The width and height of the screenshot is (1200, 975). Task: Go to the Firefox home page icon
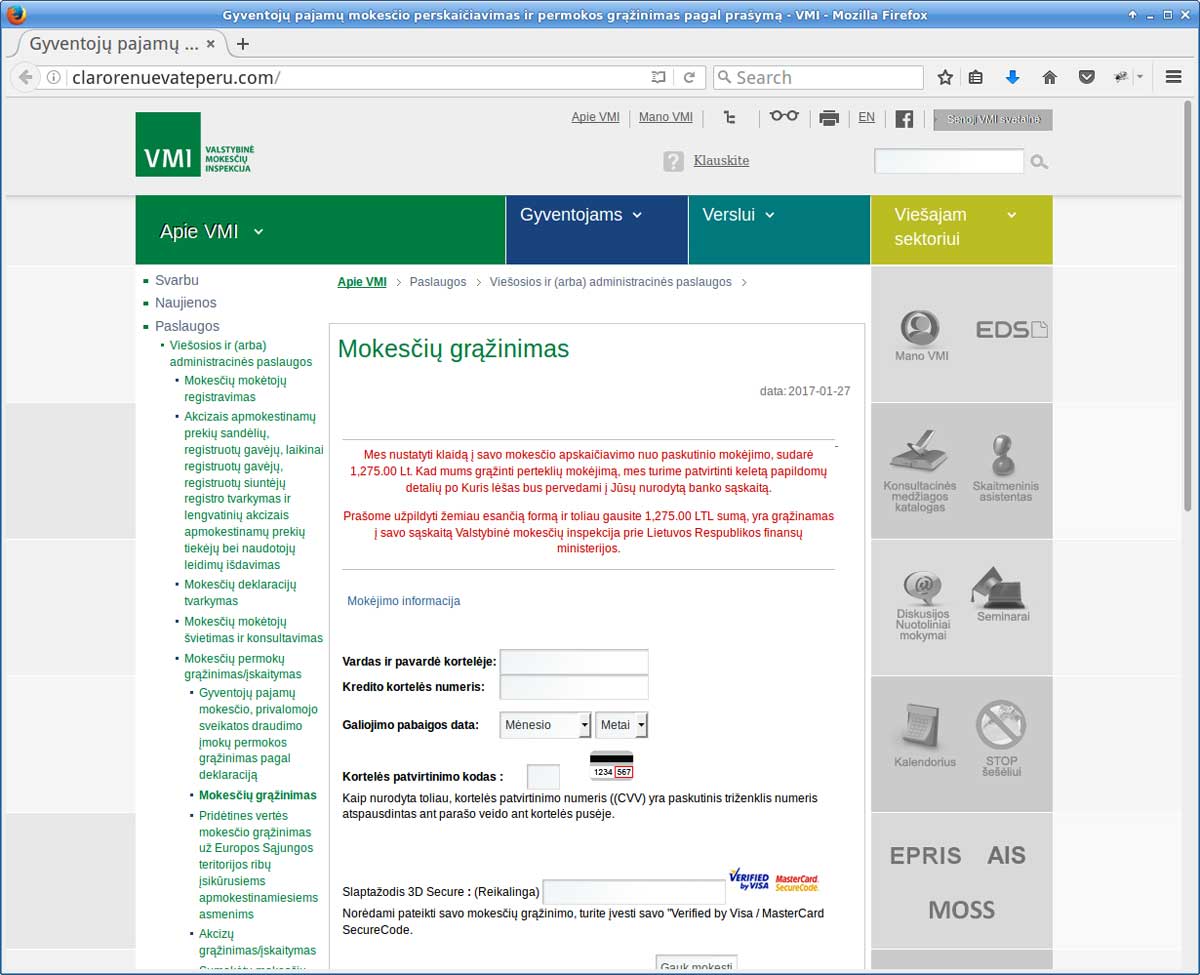pos(1049,77)
